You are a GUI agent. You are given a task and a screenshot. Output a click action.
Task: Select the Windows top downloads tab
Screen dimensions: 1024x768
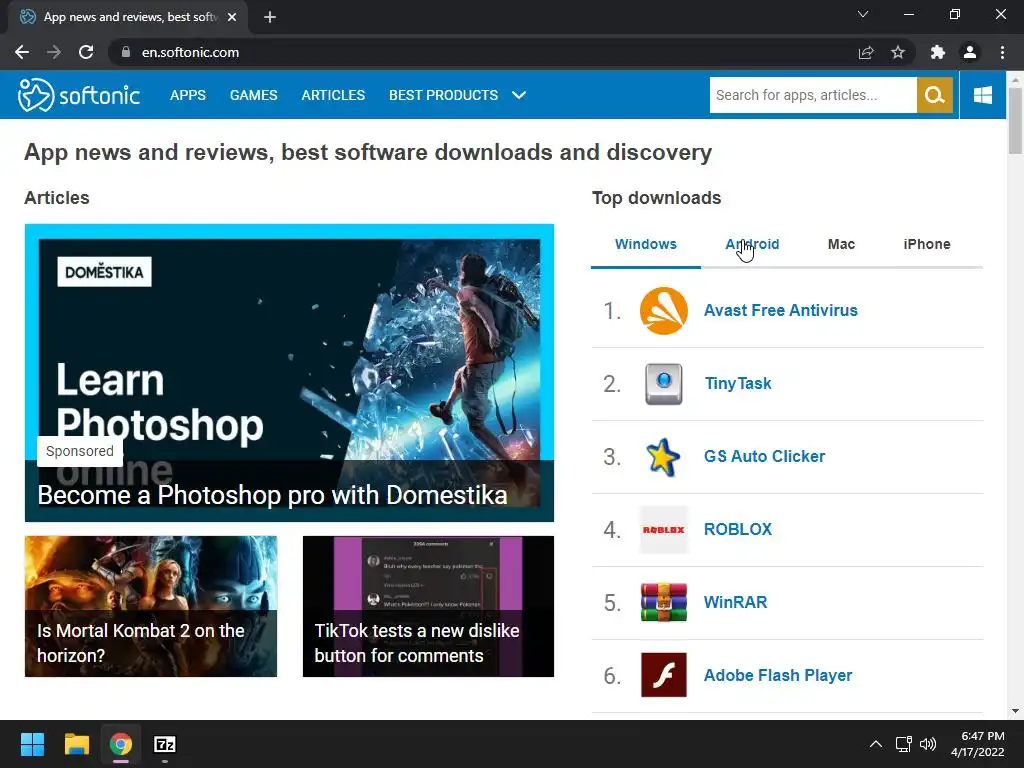pos(646,244)
